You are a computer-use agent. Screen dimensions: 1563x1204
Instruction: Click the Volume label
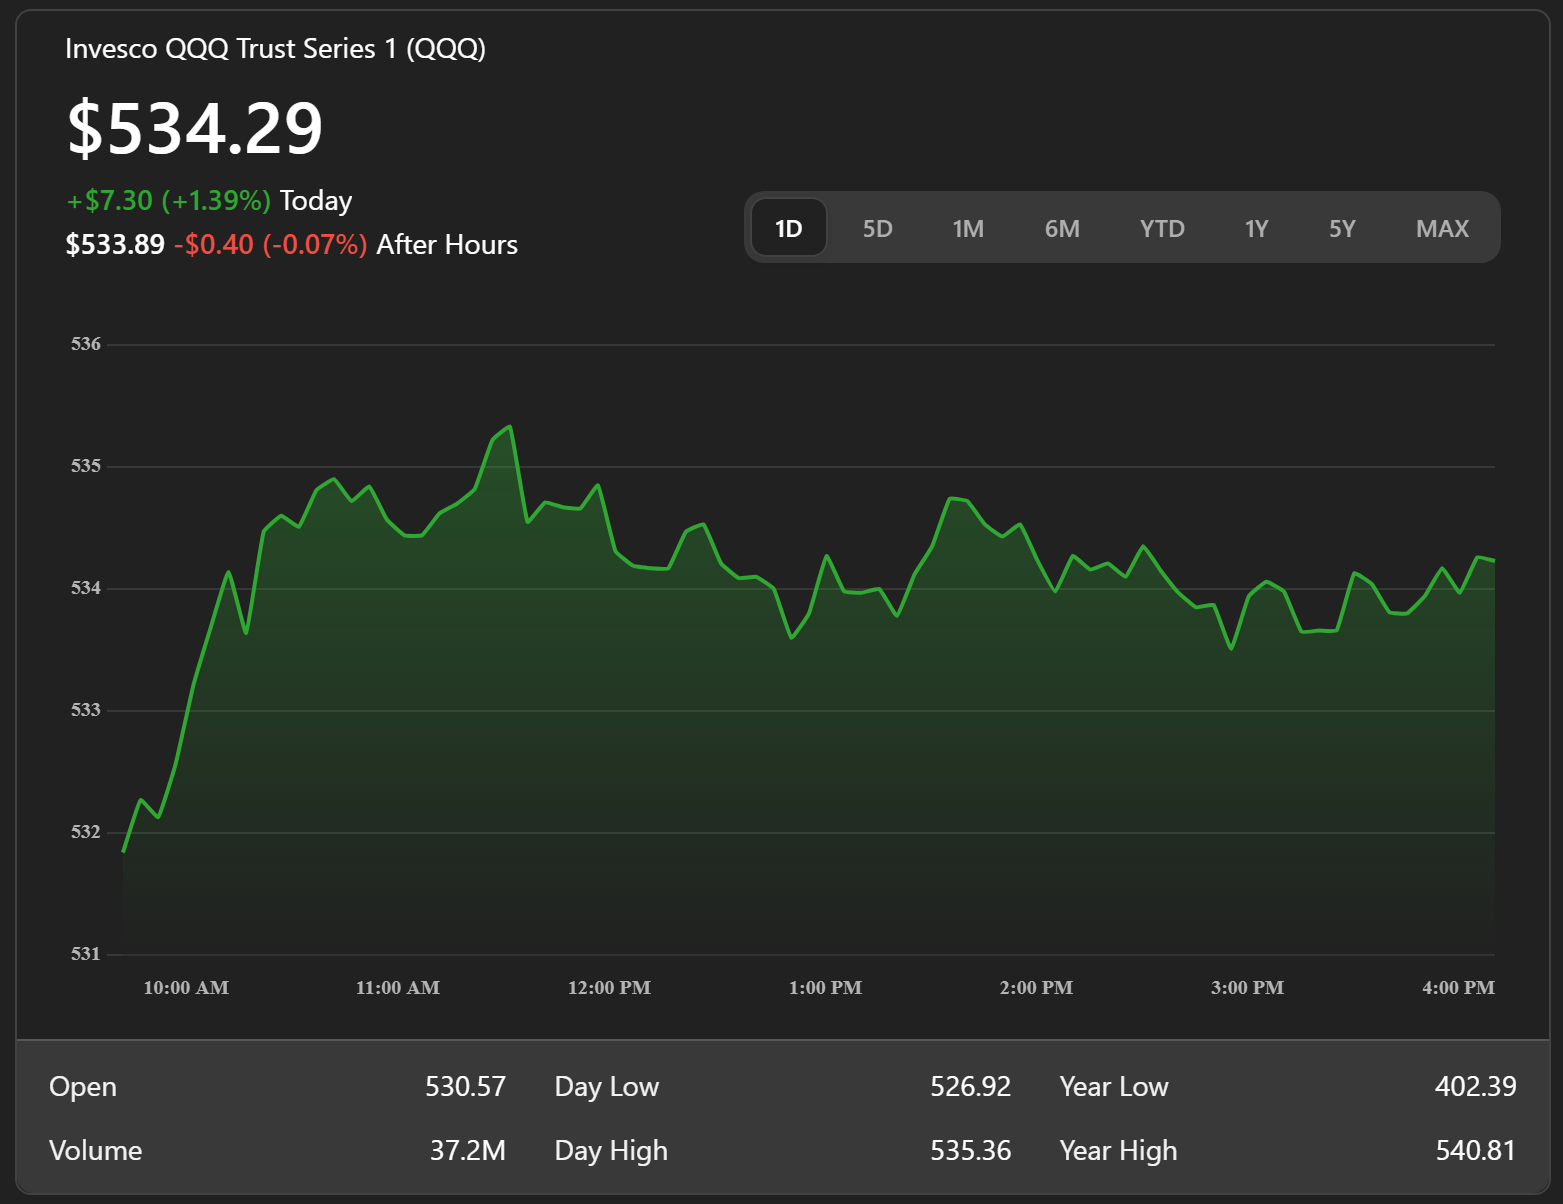point(95,1150)
